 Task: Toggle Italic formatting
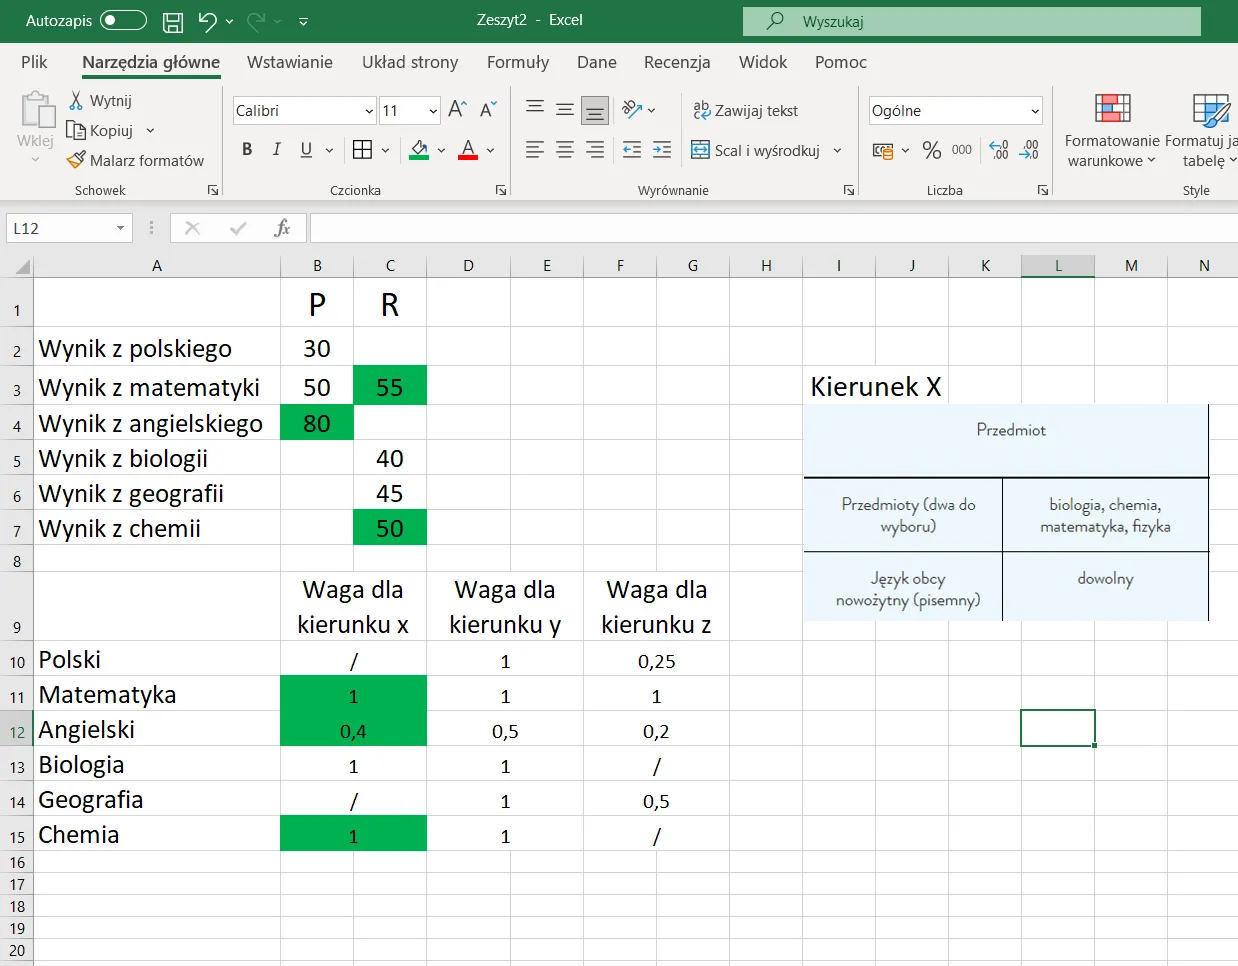tap(277, 150)
